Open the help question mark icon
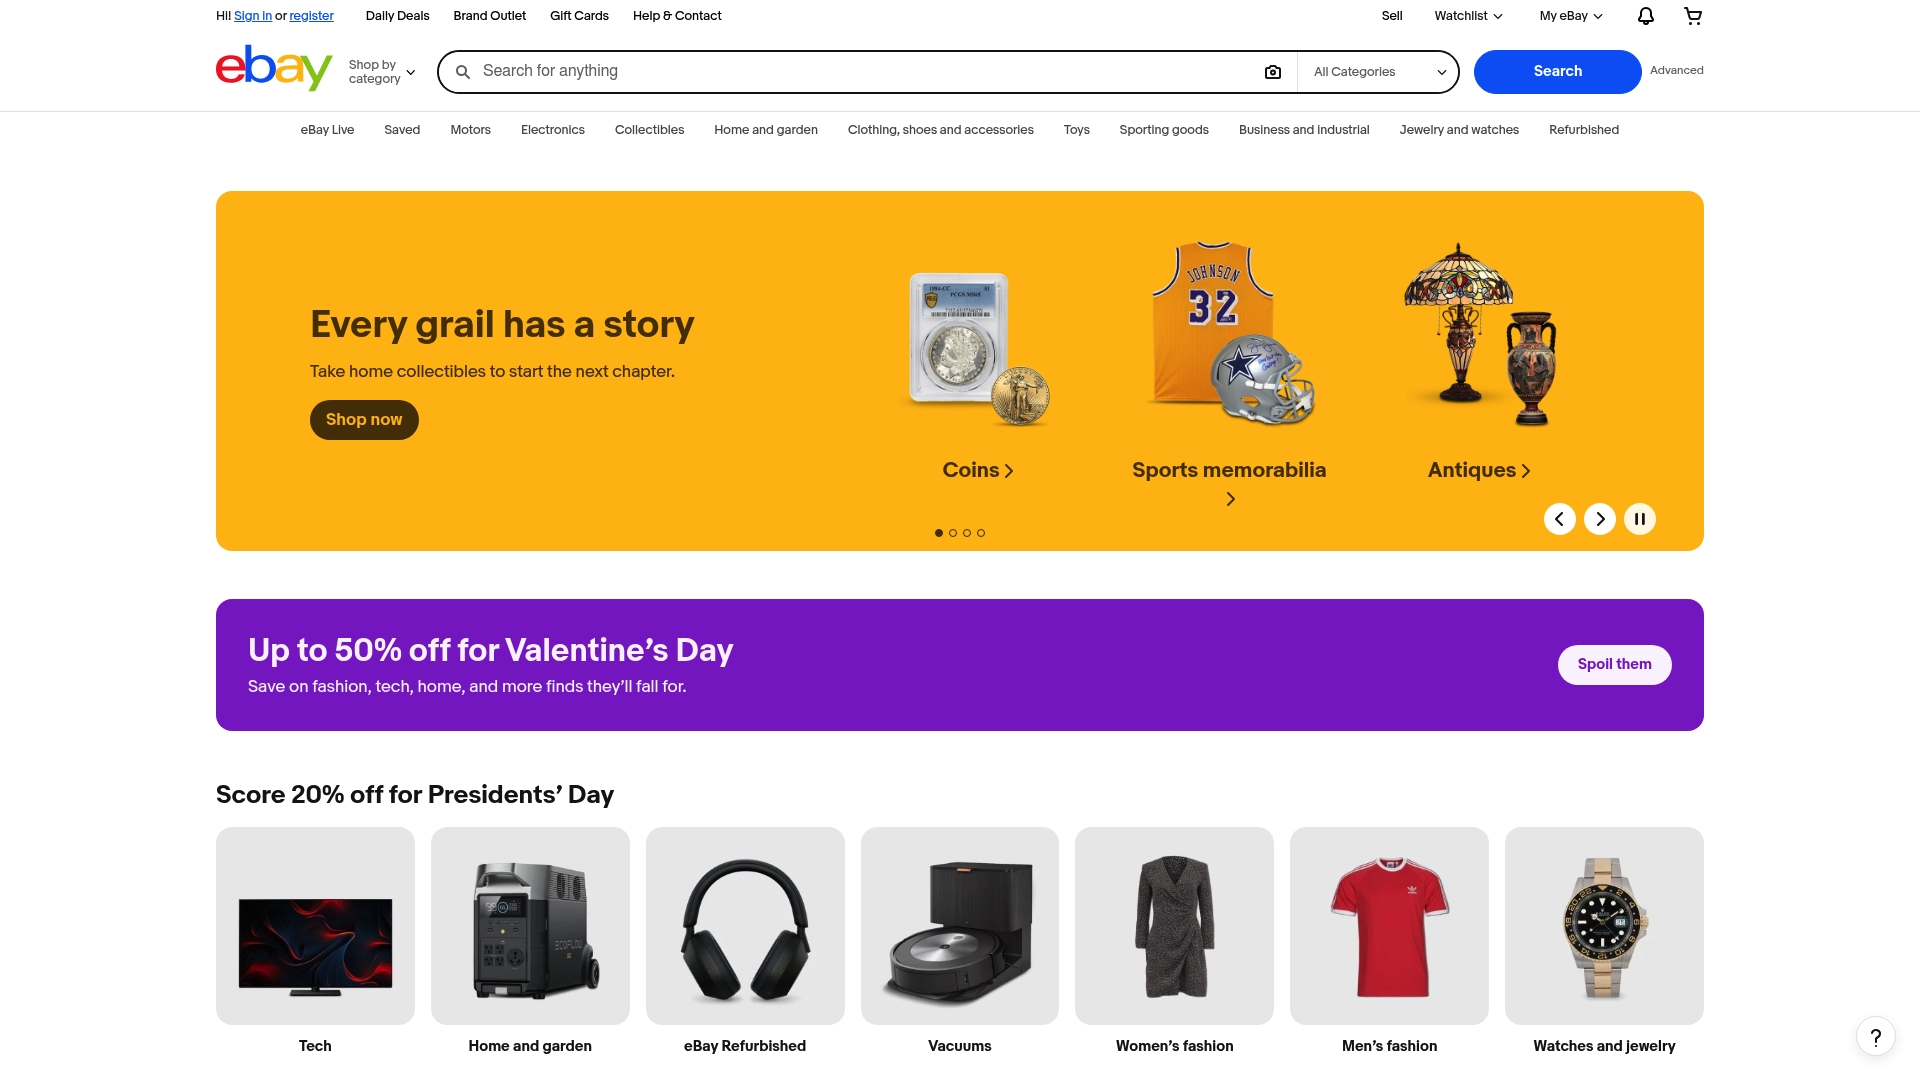Image resolution: width=1920 pixels, height=1080 pixels. [x=1875, y=1037]
